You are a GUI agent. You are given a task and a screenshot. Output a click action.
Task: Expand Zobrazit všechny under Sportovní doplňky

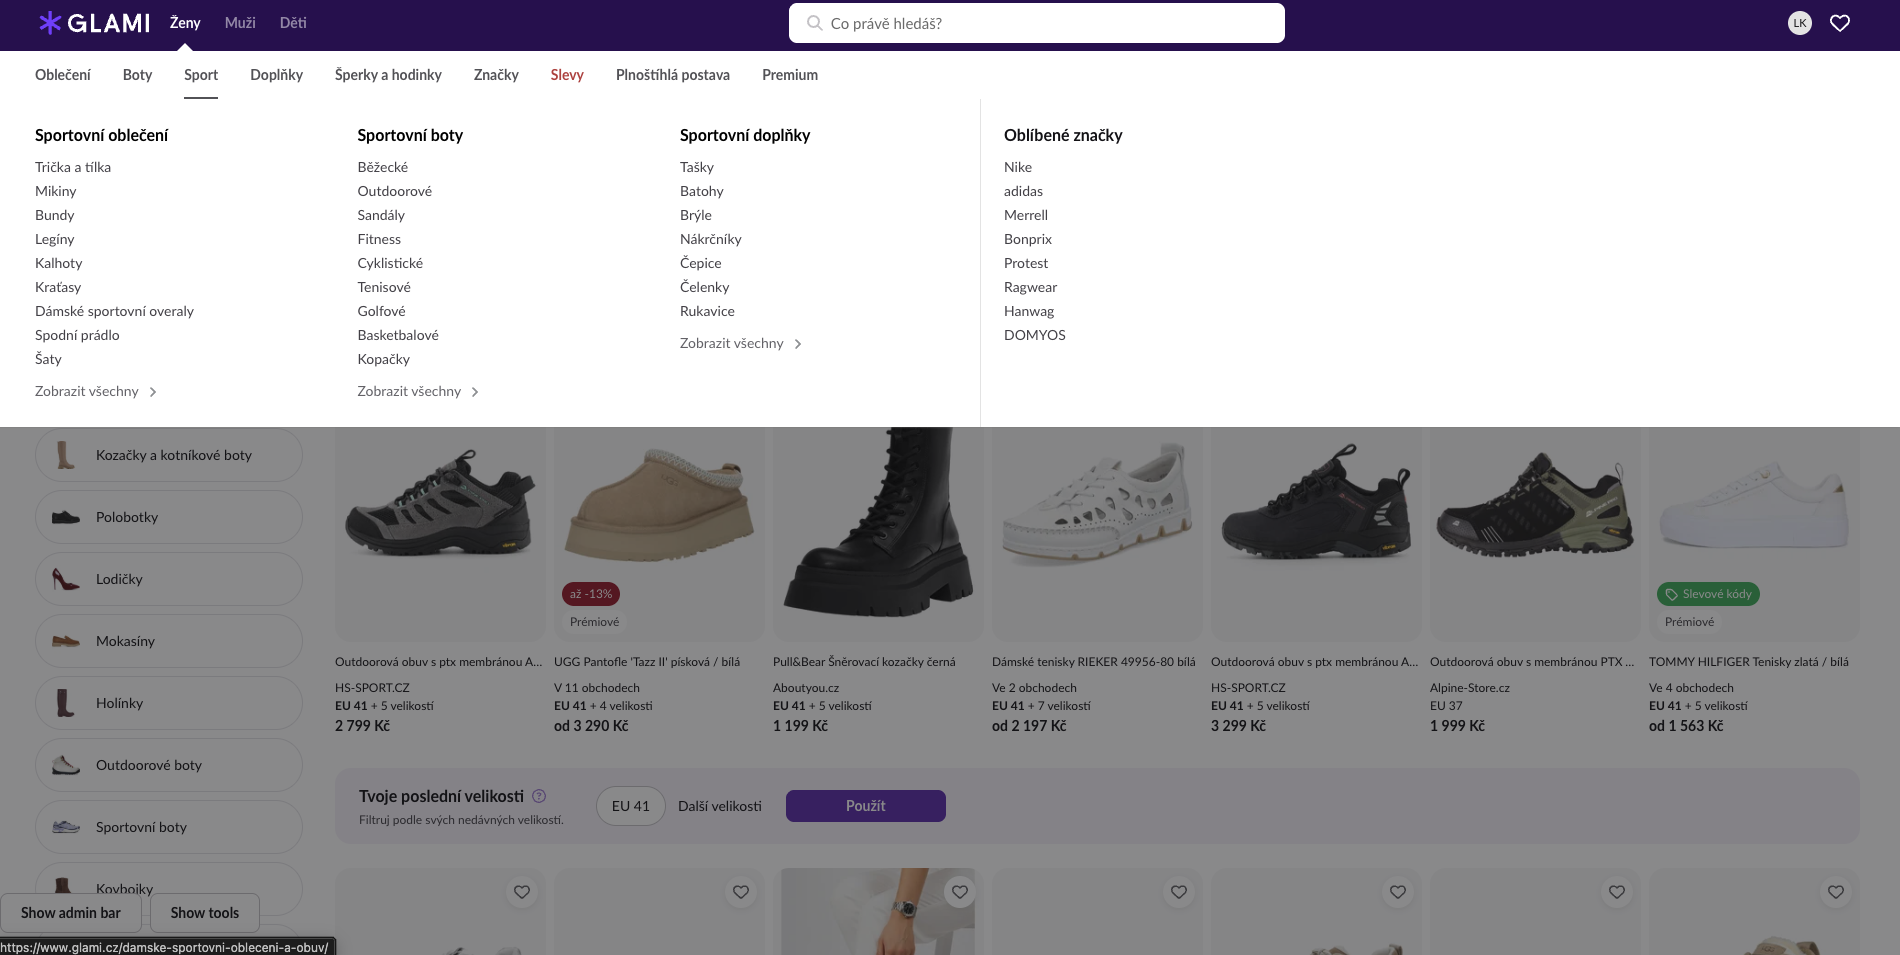[741, 343]
